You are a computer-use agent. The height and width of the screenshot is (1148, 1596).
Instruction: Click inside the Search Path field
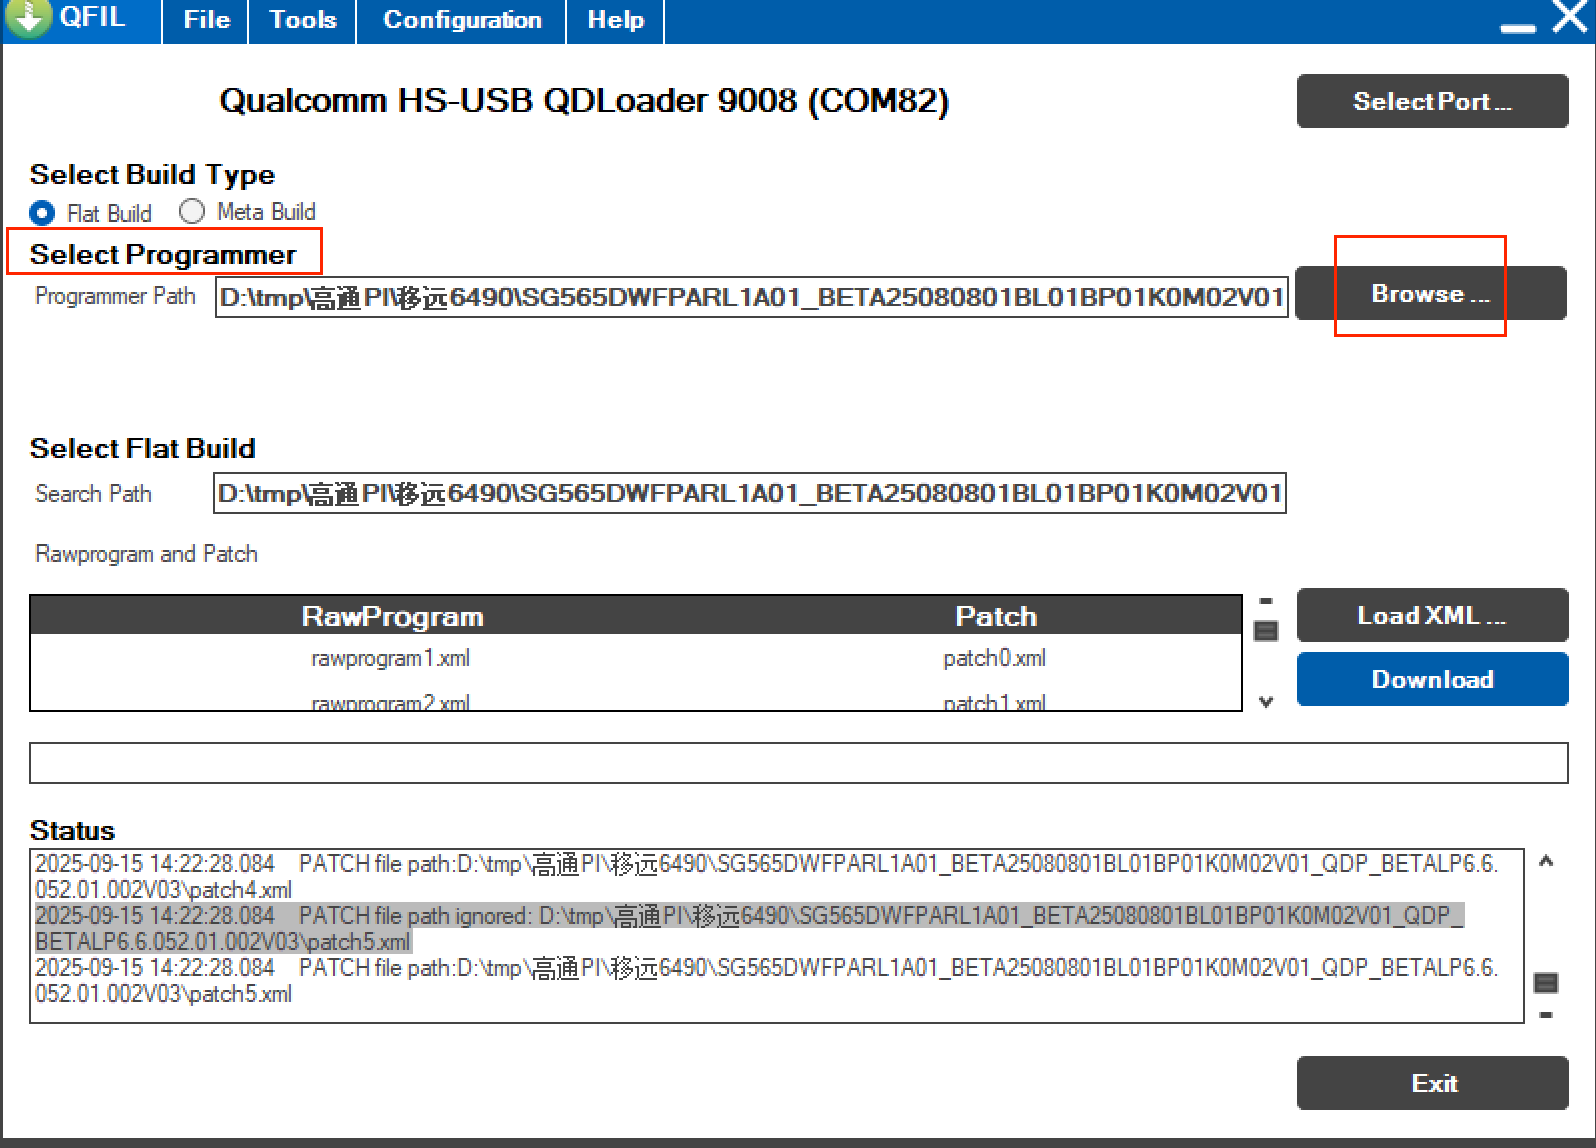(x=748, y=494)
